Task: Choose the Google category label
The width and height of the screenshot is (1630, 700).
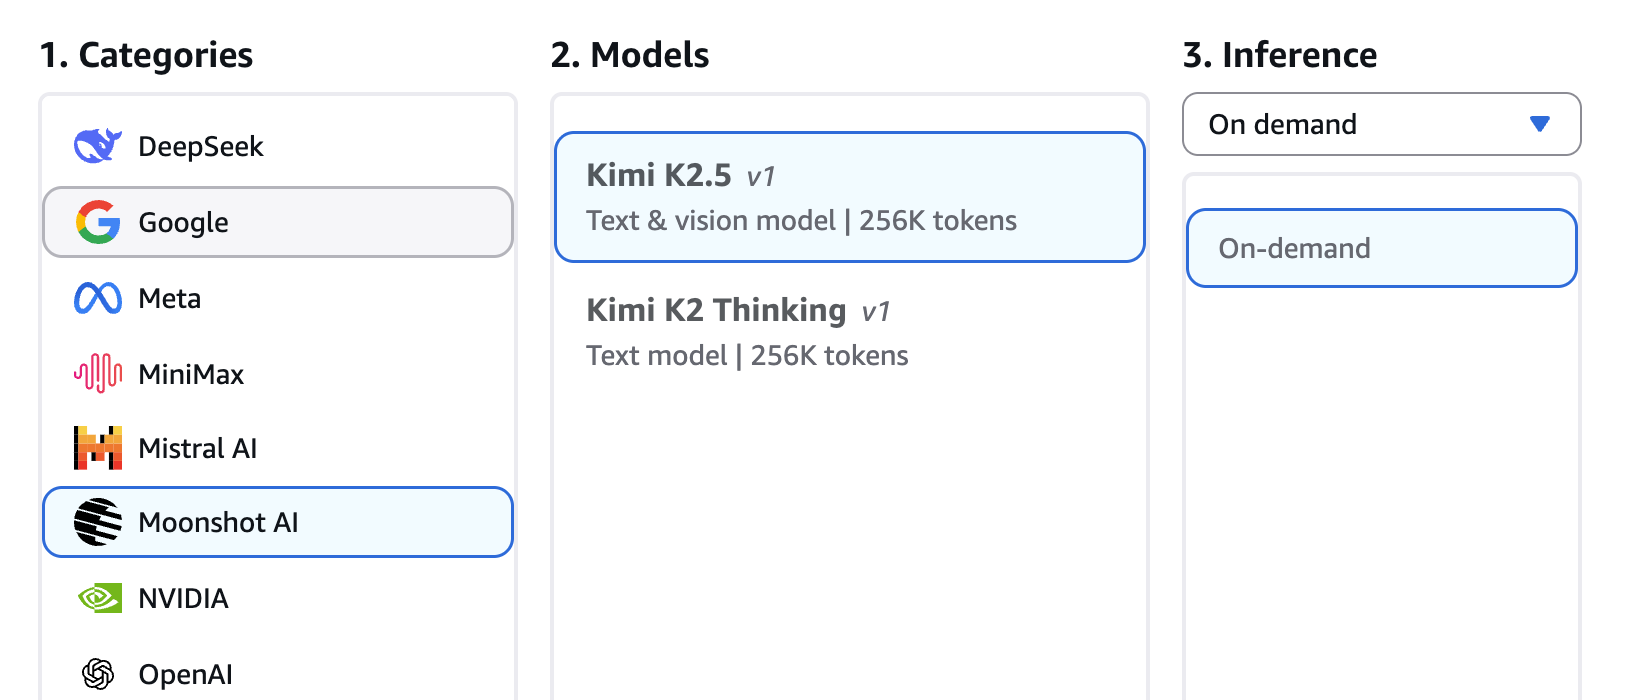Action: (x=183, y=223)
